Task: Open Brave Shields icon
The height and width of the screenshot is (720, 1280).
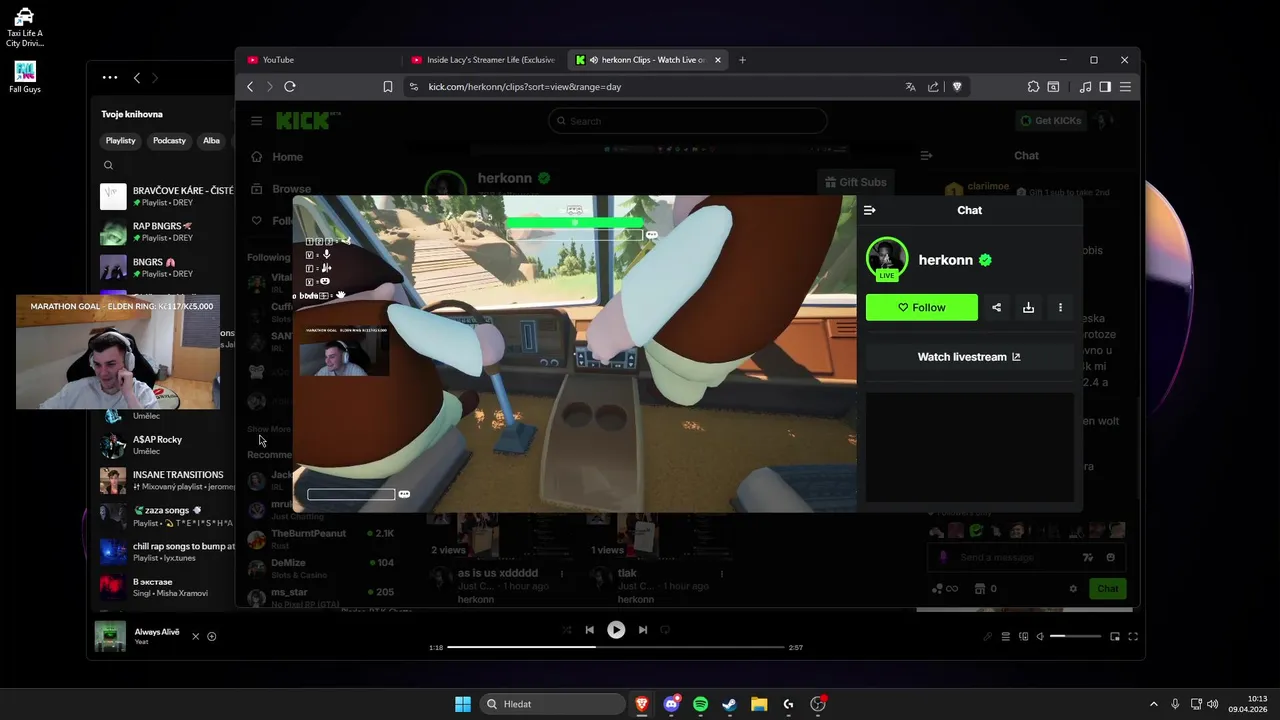Action: pyautogui.click(x=957, y=87)
